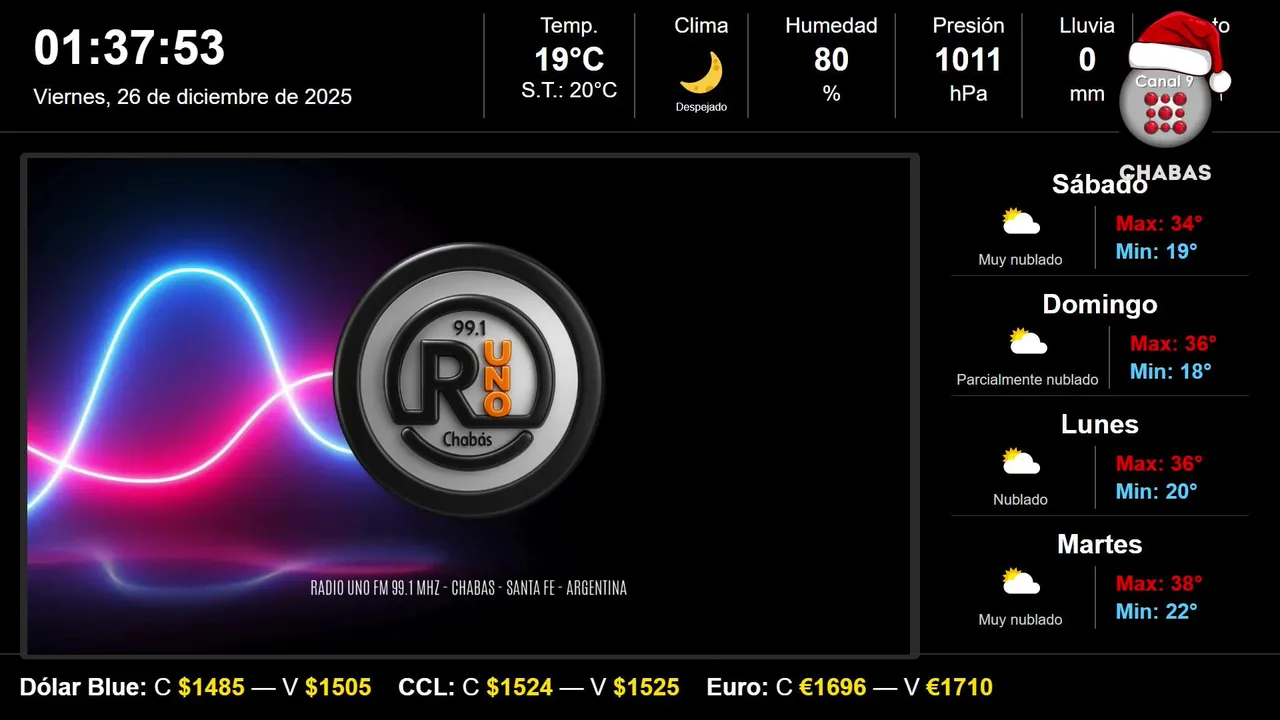Image resolution: width=1280 pixels, height=720 pixels.
Task: Select the Martes forecast heading
Action: (1099, 544)
